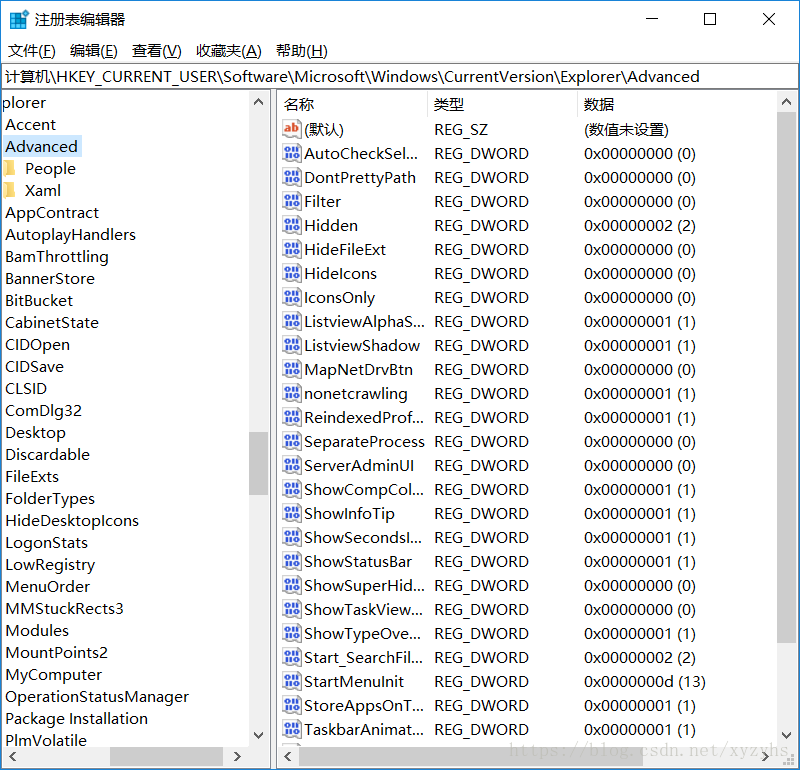Select the AutoCheckSel DWORD icon

pyautogui.click(x=291, y=153)
